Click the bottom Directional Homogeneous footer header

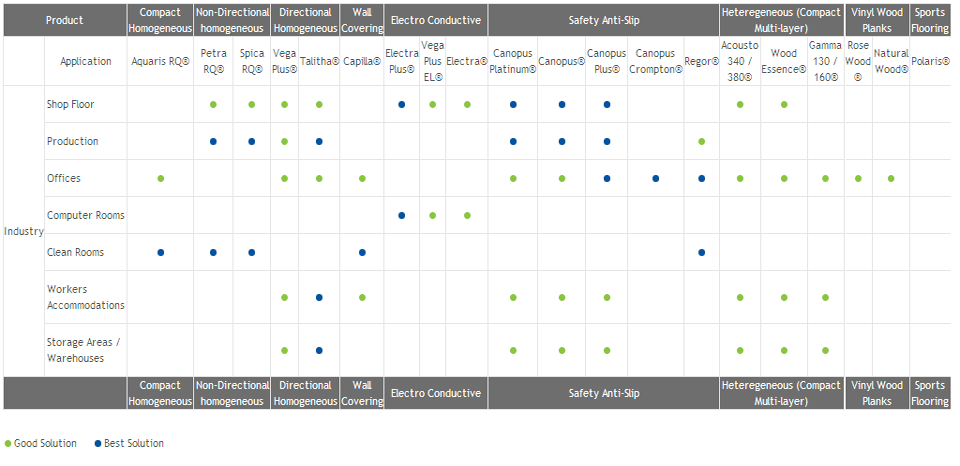[x=305, y=393]
